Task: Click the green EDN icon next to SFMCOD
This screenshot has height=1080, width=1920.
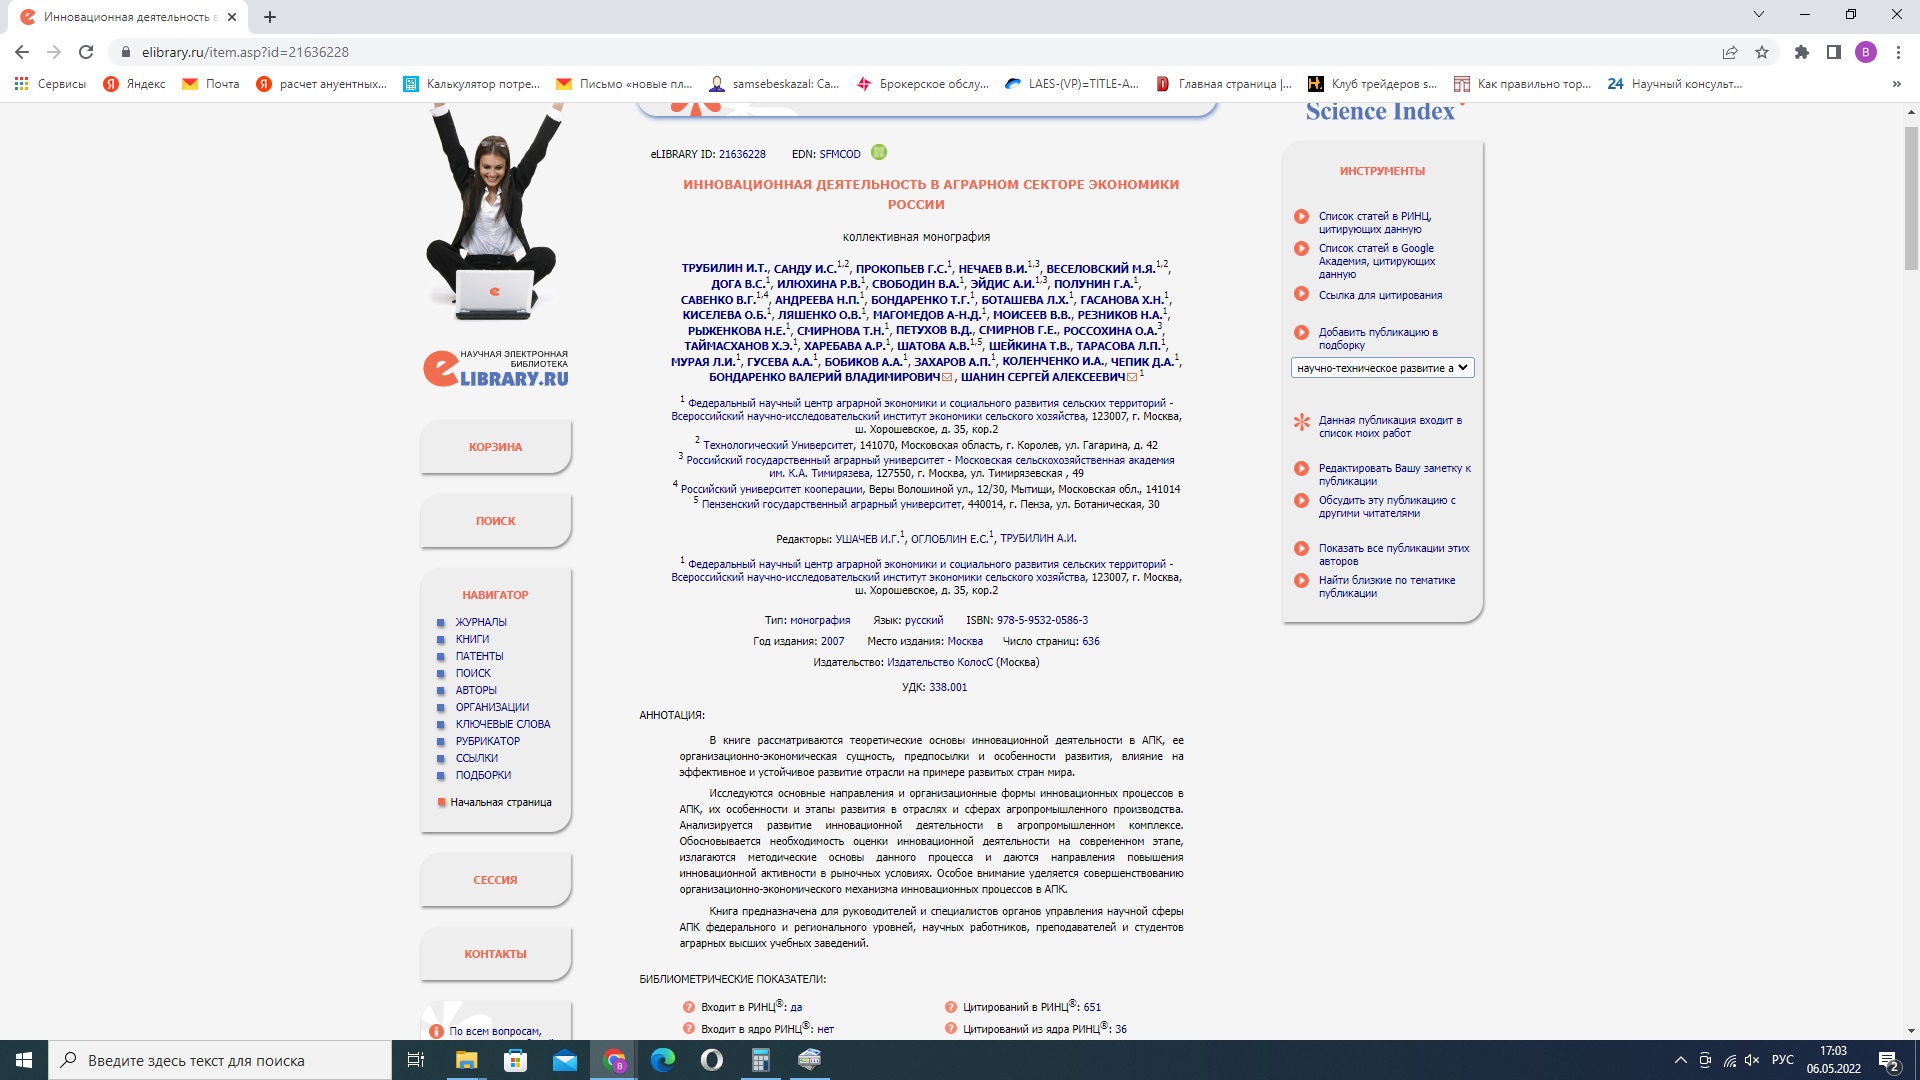Action: [879, 152]
